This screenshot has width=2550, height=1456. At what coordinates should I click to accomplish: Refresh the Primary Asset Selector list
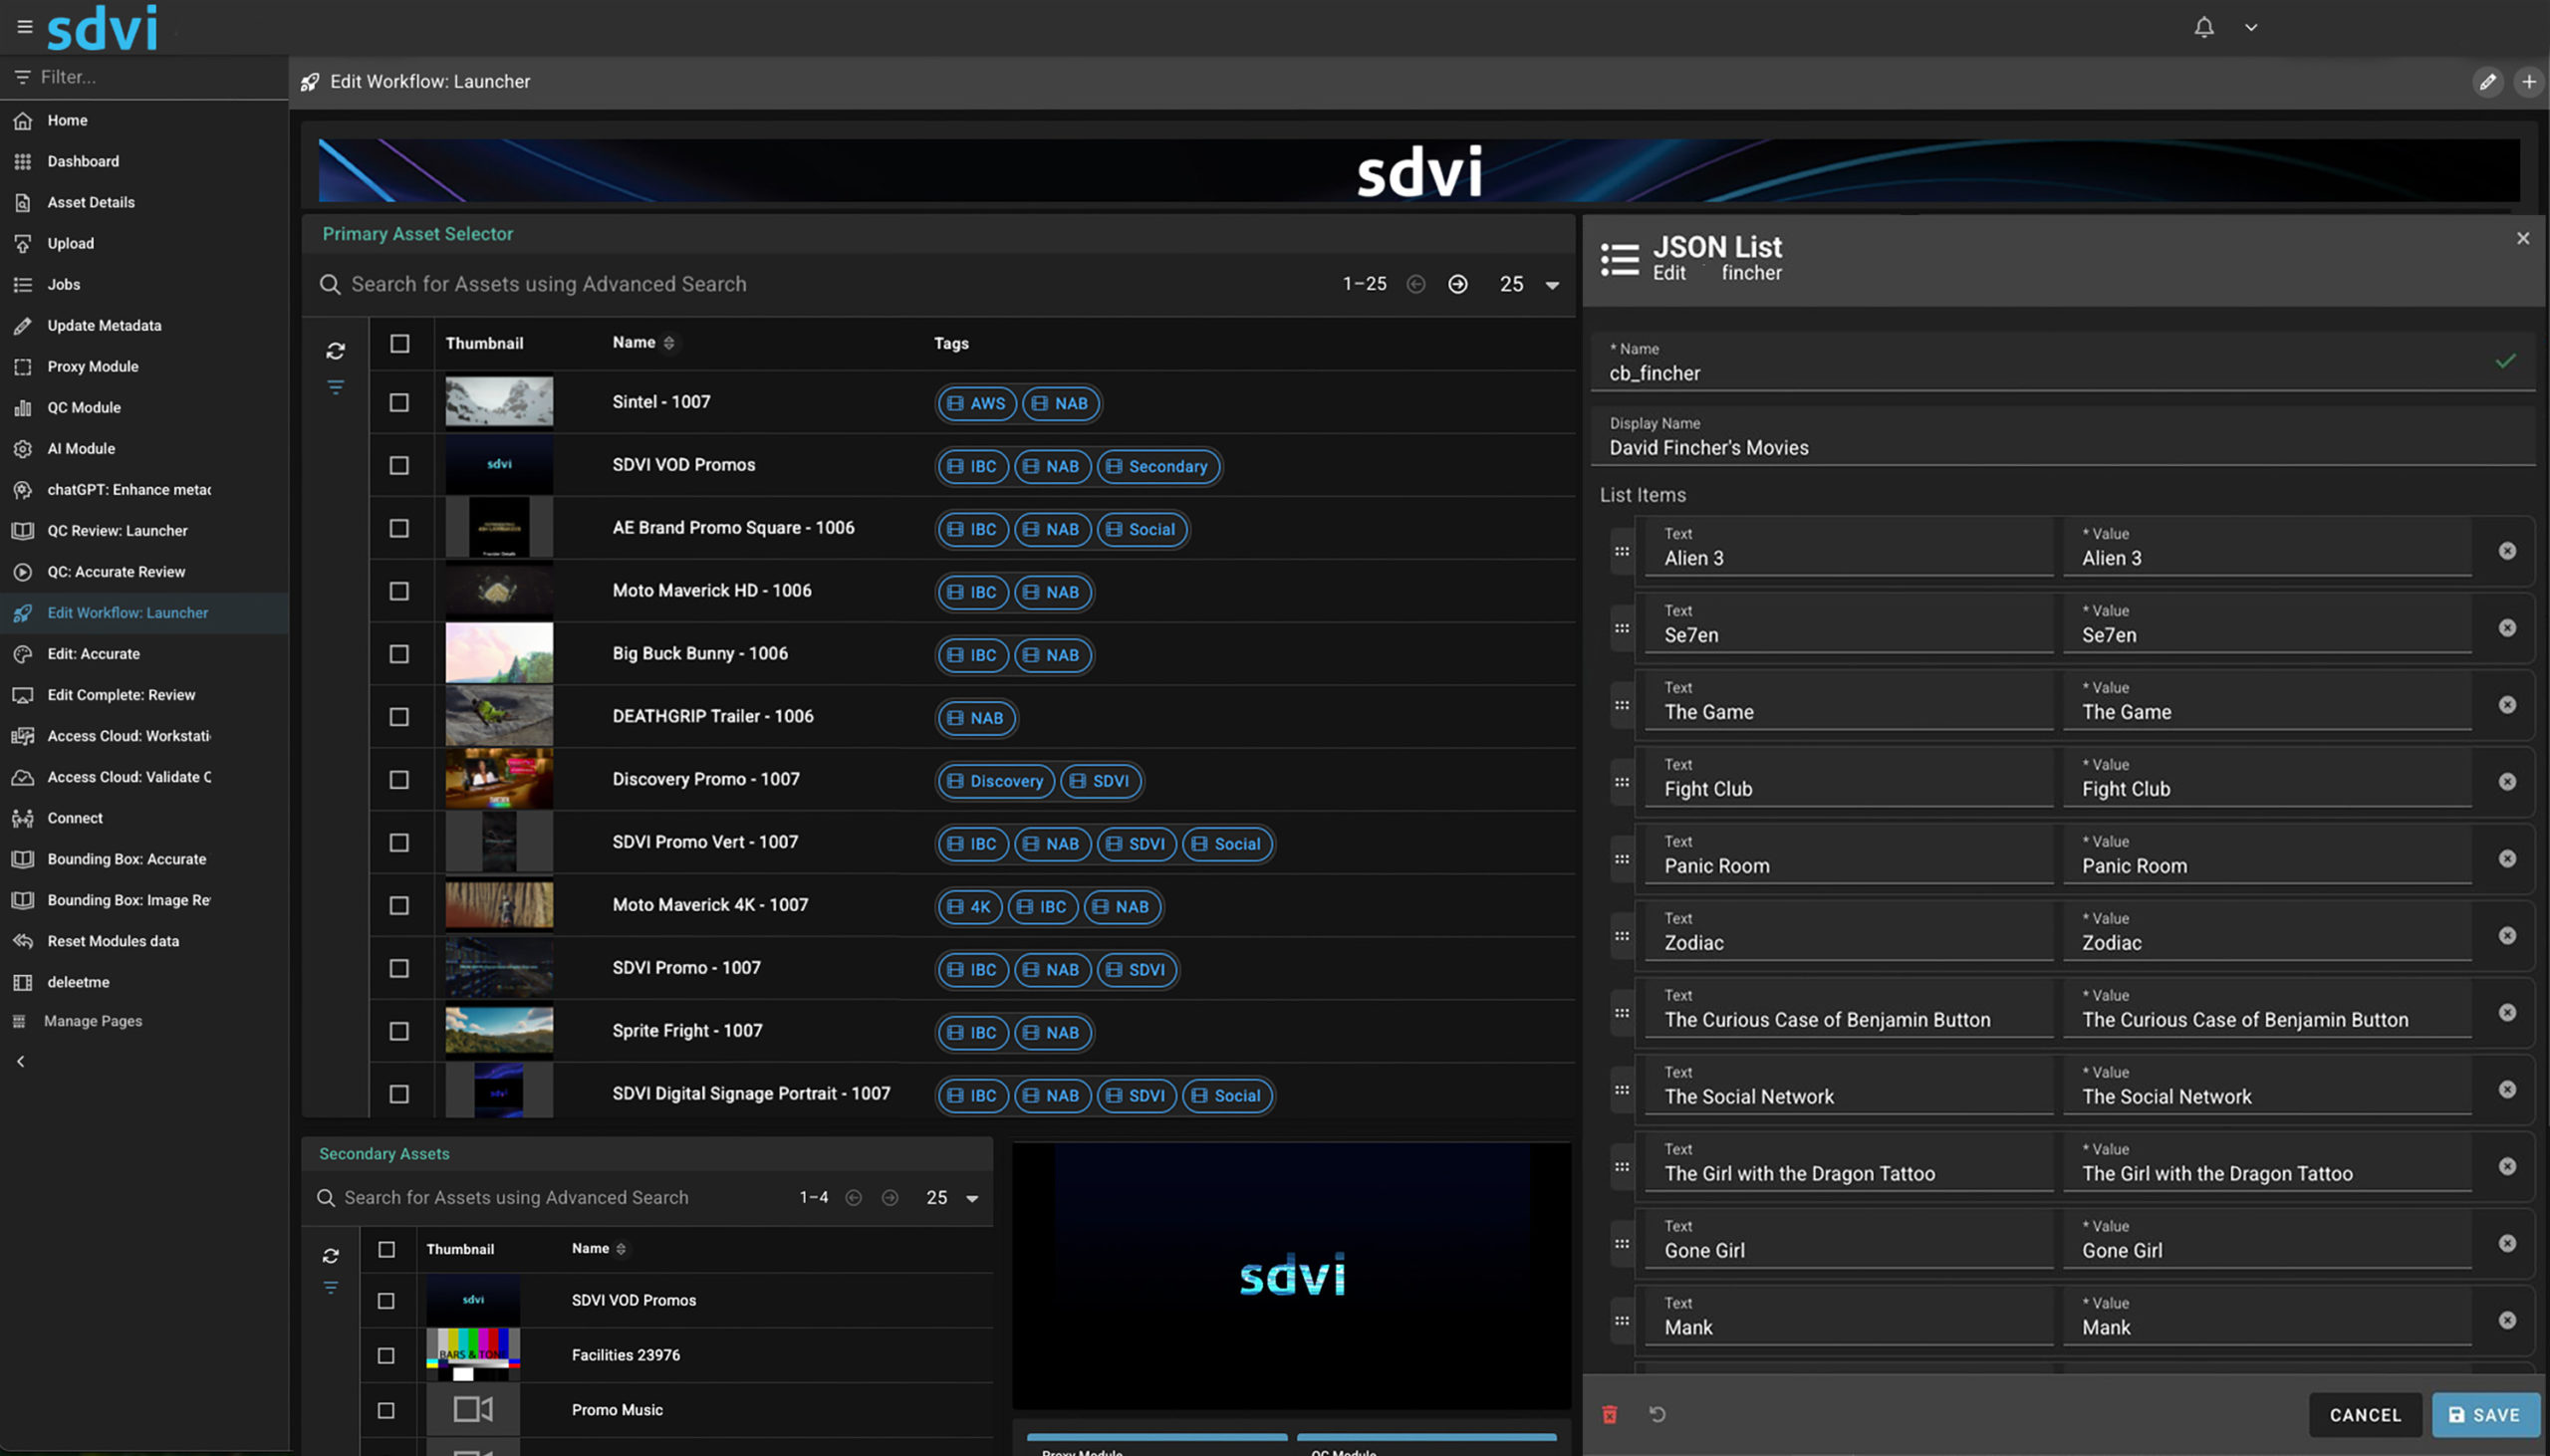(335, 351)
